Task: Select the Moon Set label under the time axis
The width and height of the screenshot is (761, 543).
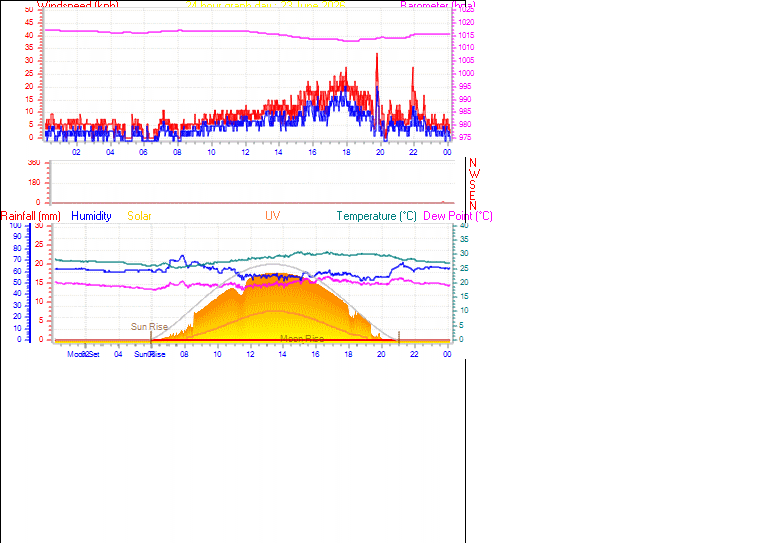Action: [83, 354]
